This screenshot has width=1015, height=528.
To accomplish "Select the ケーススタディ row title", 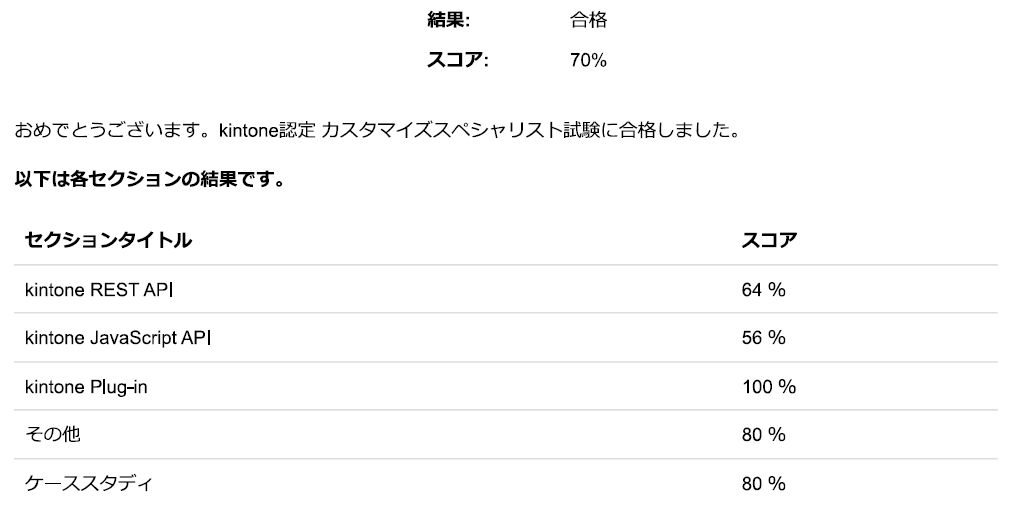I will click(x=89, y=484).
